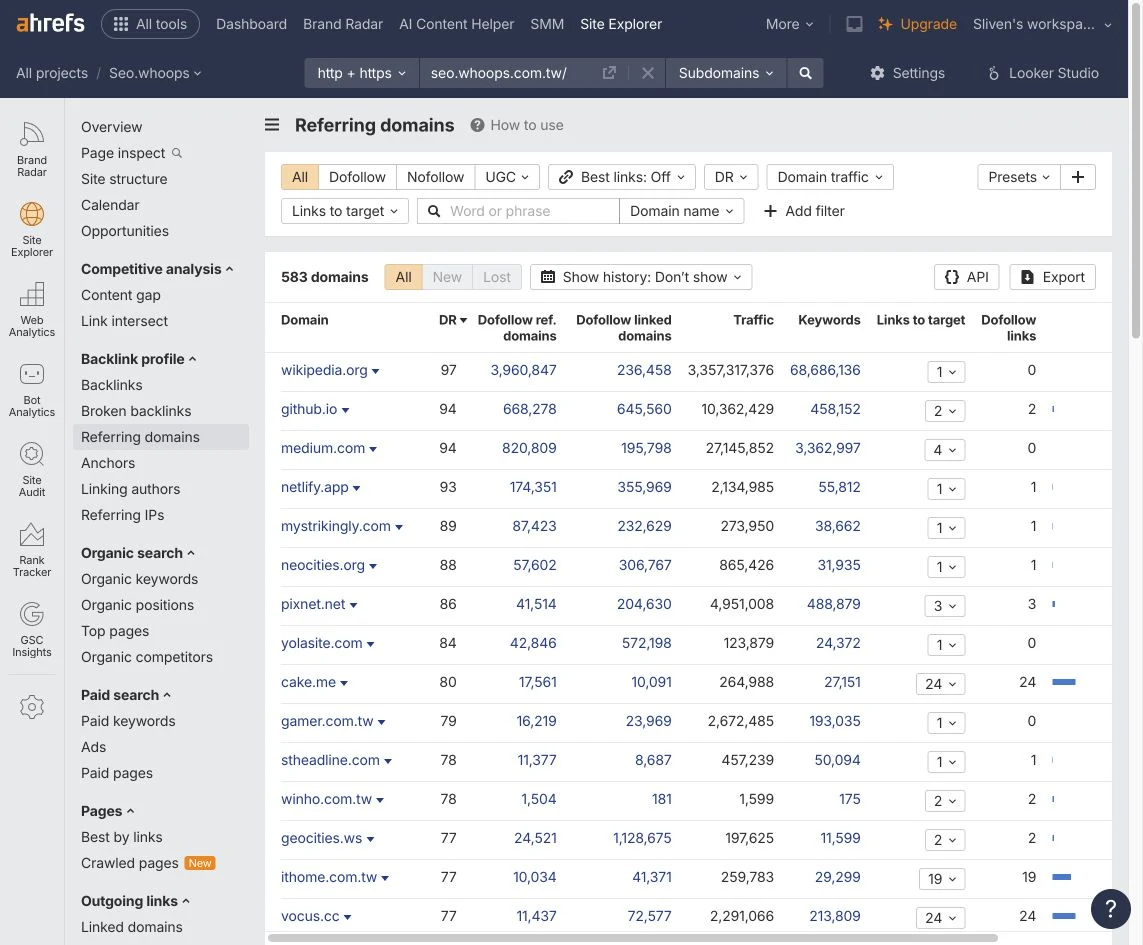Open the Domain traffic filter dropdown
Viewport: 1143px width, 945px height.
click(830, 177)
